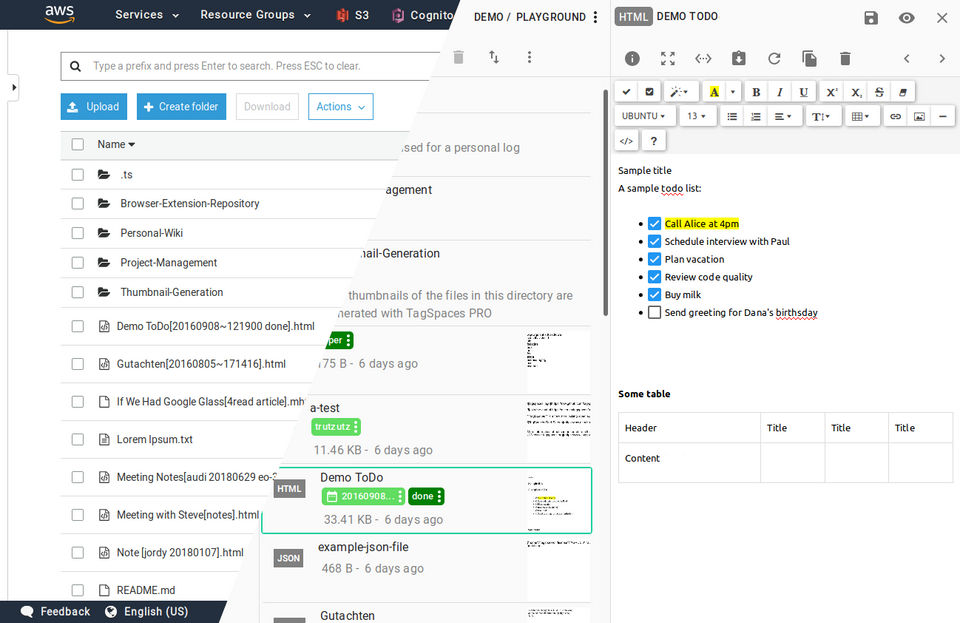Download the opened file
This screenshot has width=960, height=623.
pyautogui.click(x=739, y=58)
